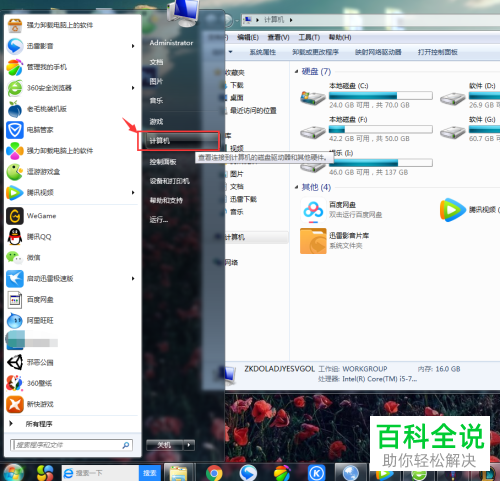Click the taskbar 搜索一下 search box

pos(100,473)
